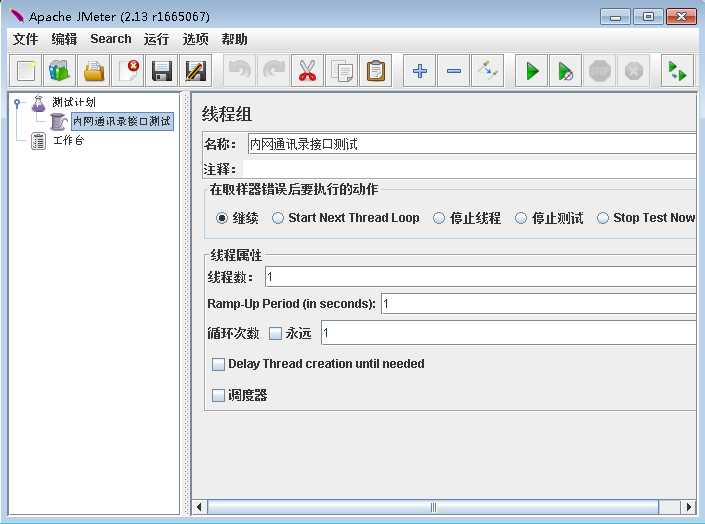Click the horizontal scrollbar thumb
Viewport: 705px width, 524px height.
pos(433,507)
